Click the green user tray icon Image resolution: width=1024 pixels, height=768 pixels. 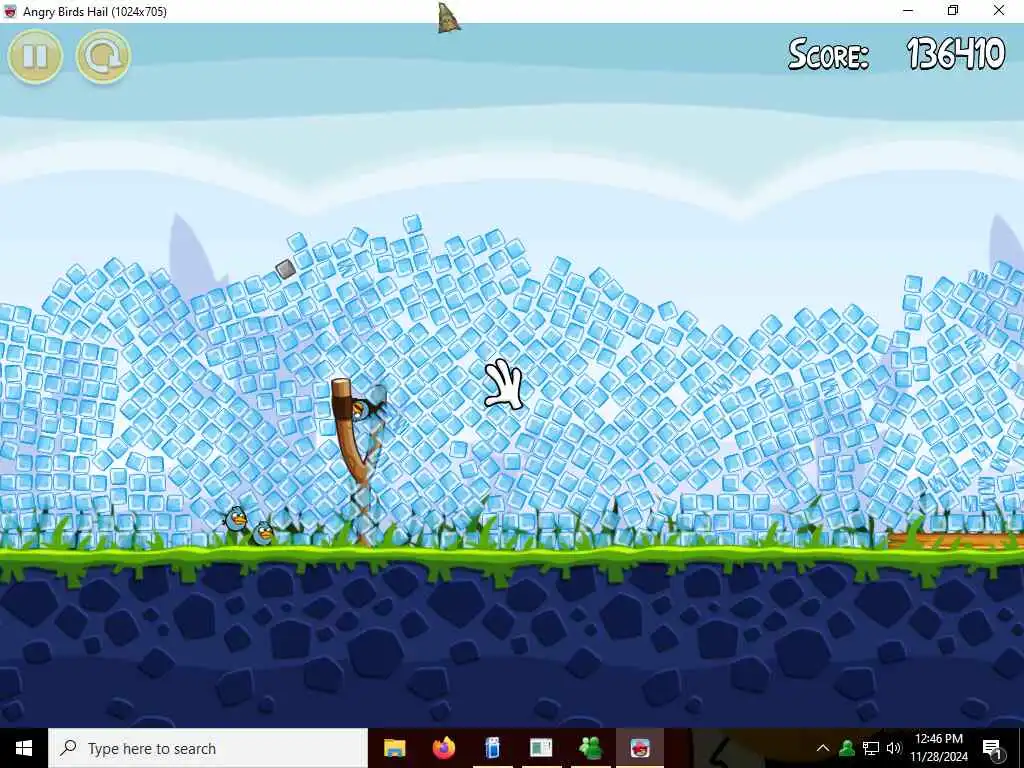tap(847, 748)
